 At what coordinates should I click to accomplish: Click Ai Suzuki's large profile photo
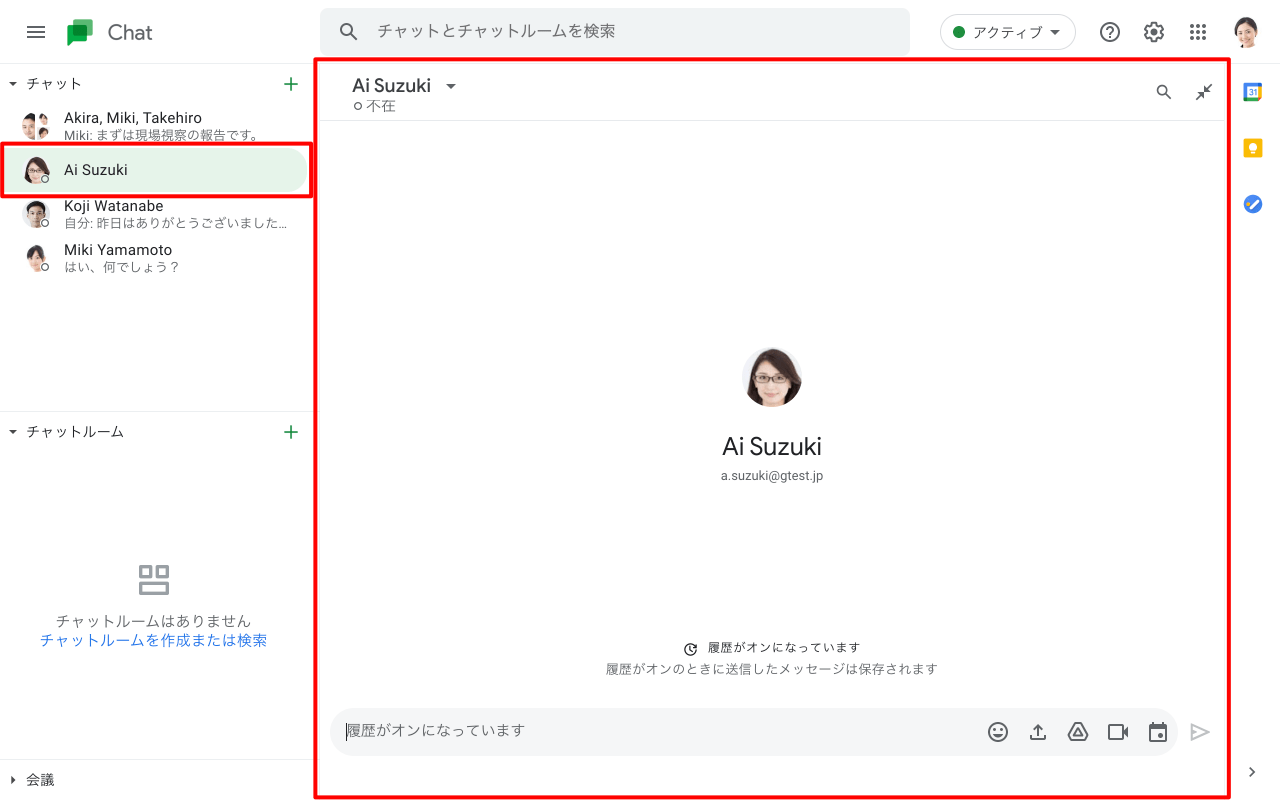772,377
